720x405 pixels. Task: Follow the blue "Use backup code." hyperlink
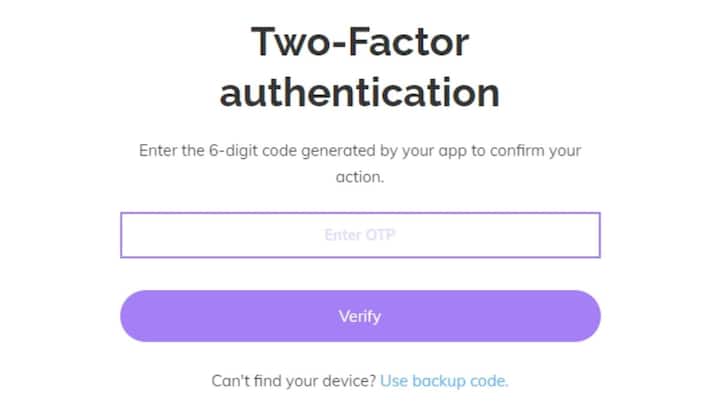click(x=444, y=381)
